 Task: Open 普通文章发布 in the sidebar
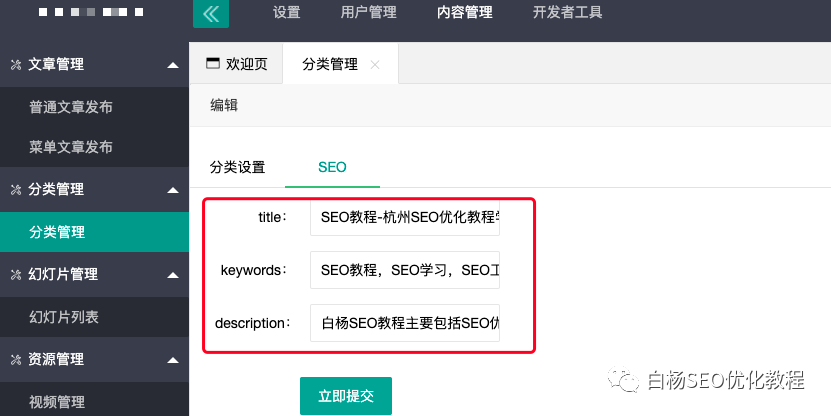71,107
